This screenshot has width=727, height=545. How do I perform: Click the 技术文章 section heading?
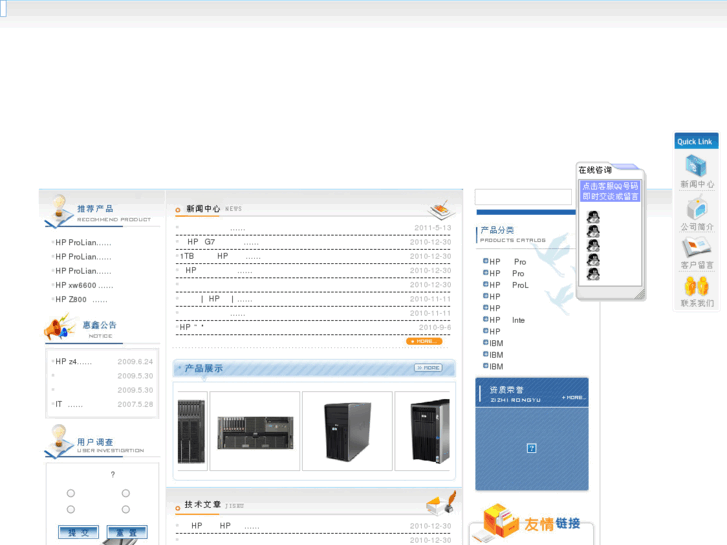(214, 505)
